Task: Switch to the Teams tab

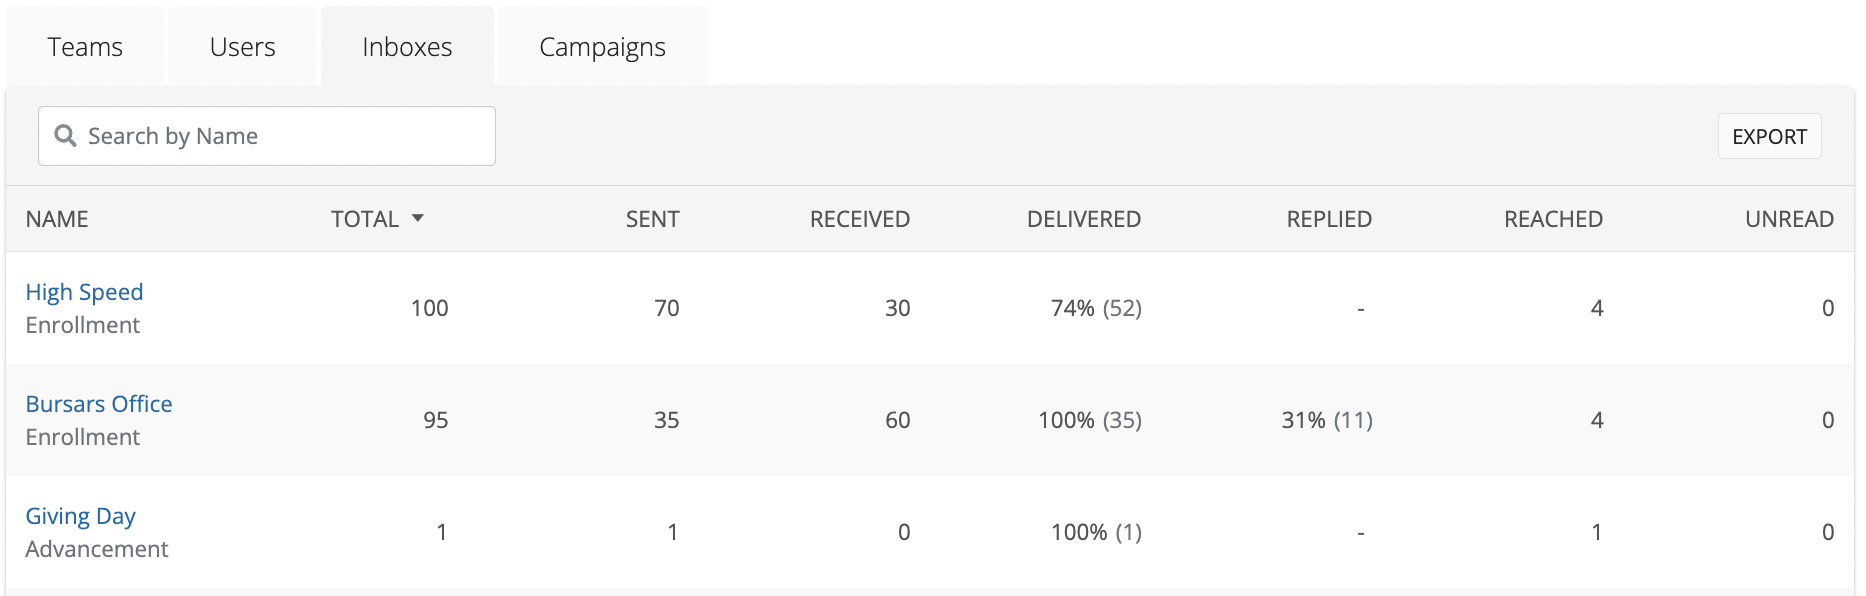Action: 85,47
